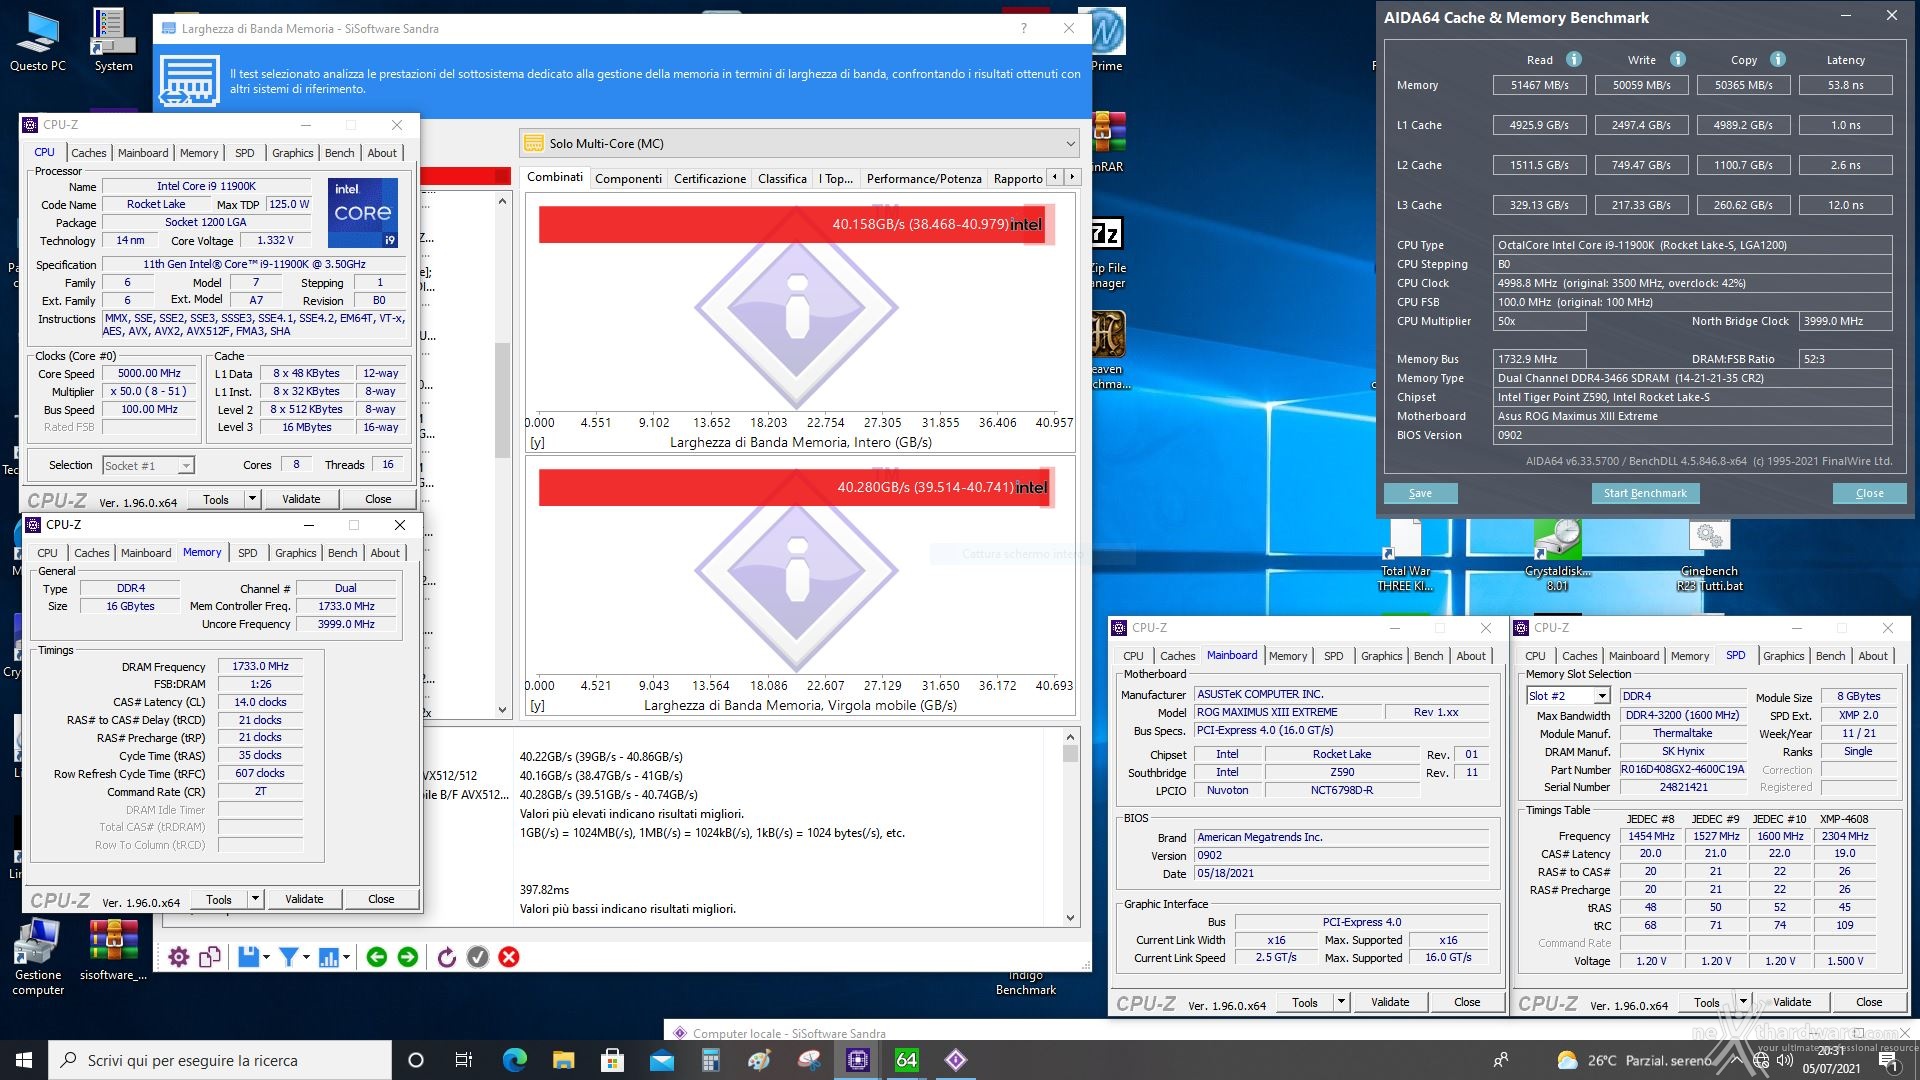Click Read info icon in AIDA64

pos(1573,59)
